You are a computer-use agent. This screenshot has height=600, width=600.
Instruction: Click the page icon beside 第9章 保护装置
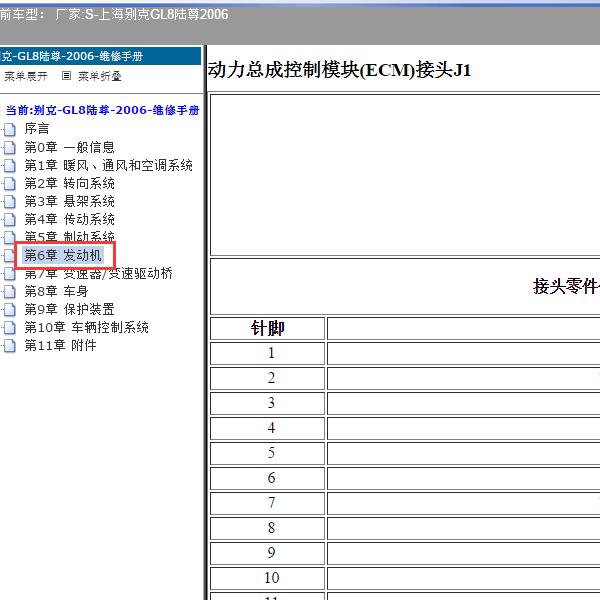click(x=10, y=309)
